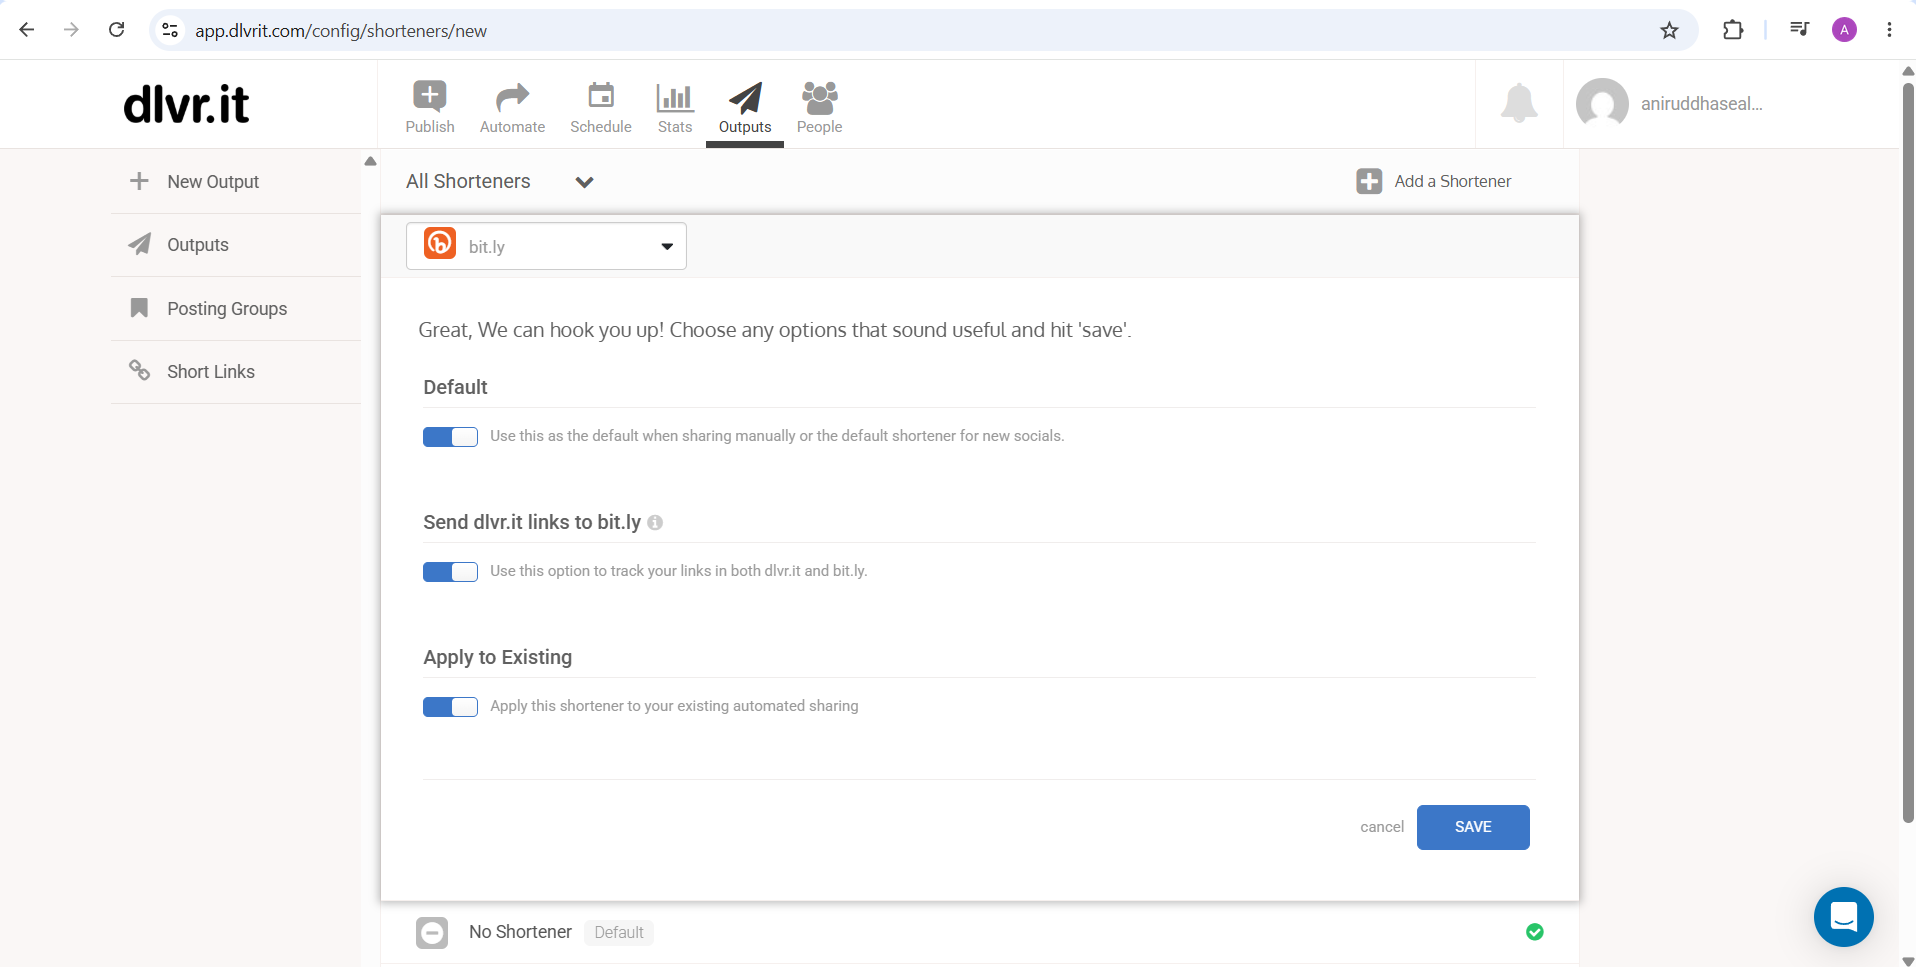The image size is (1916, 967).
Task: Click the Add a Shortener plus icon
Action: pos(1369,181)
